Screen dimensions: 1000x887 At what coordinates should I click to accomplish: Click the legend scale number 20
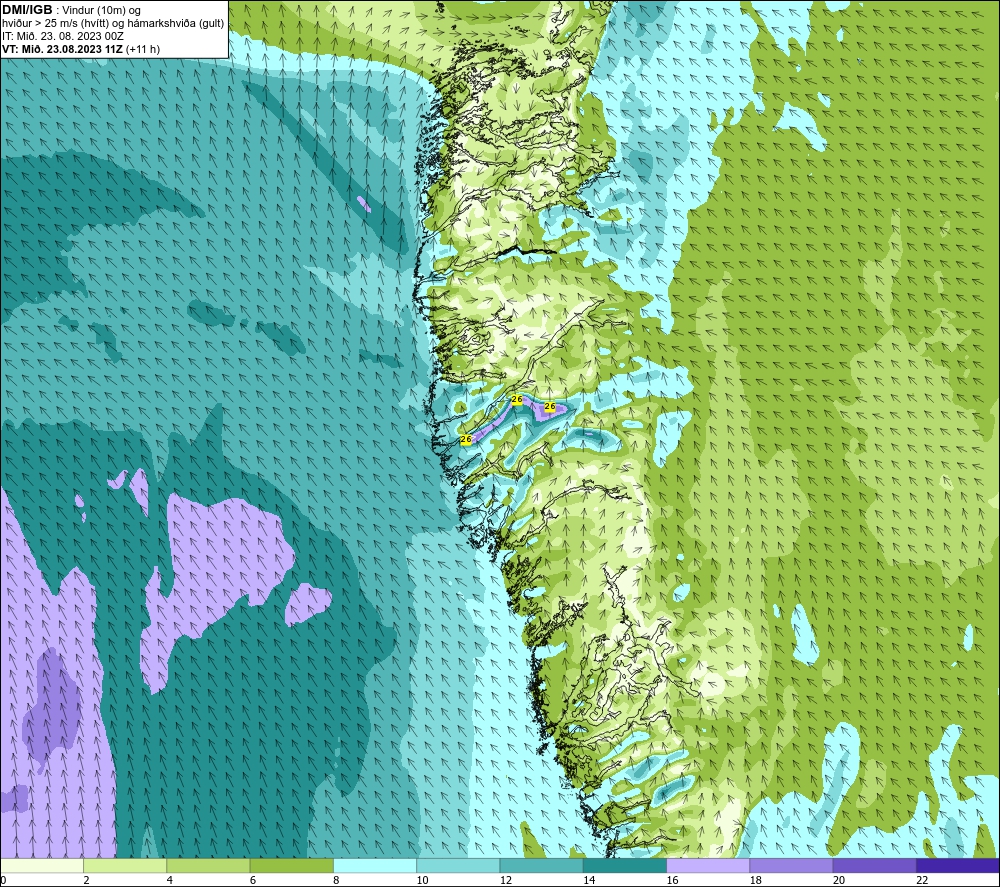(x=839, y=880)
